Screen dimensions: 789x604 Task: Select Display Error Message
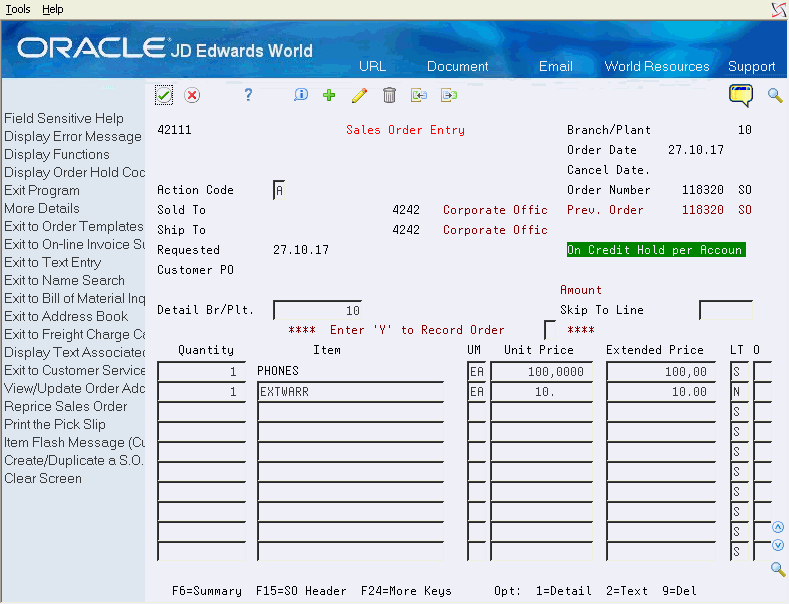[73, 136]
